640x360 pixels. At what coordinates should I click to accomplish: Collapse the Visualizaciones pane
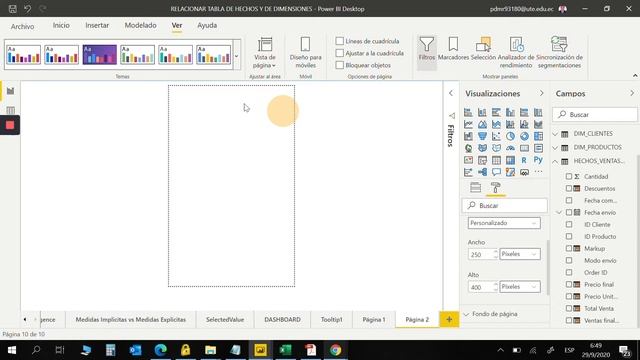coord(542,93)
